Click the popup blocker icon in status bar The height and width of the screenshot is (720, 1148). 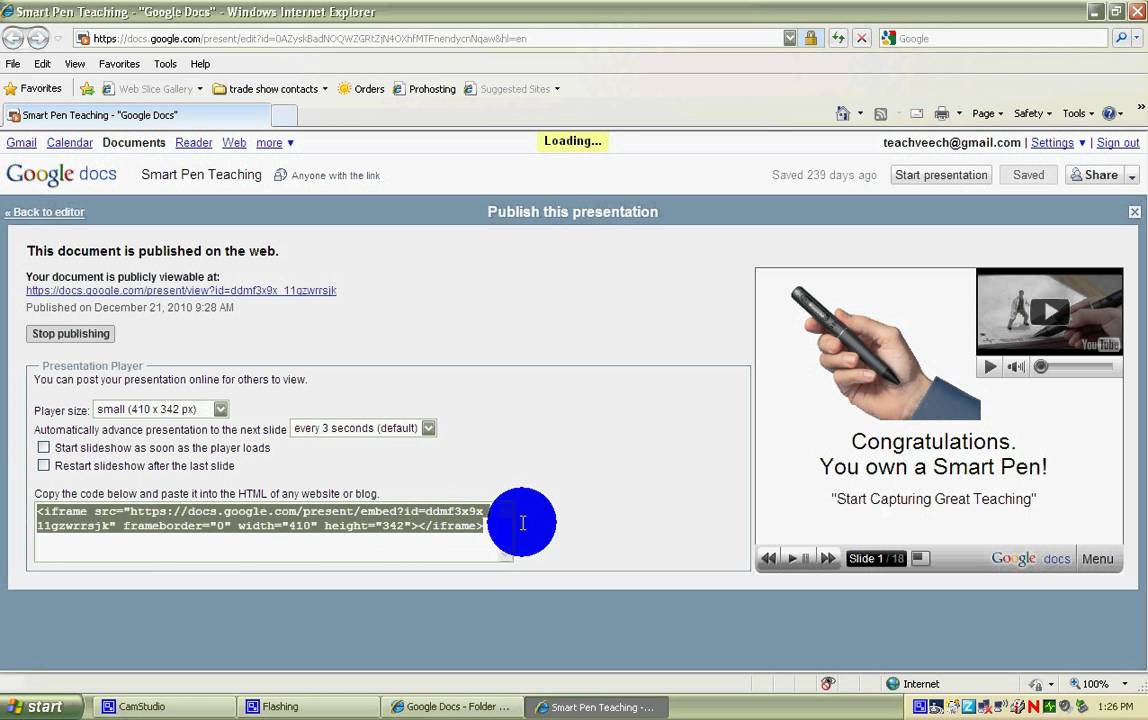[x=827, y=683]
